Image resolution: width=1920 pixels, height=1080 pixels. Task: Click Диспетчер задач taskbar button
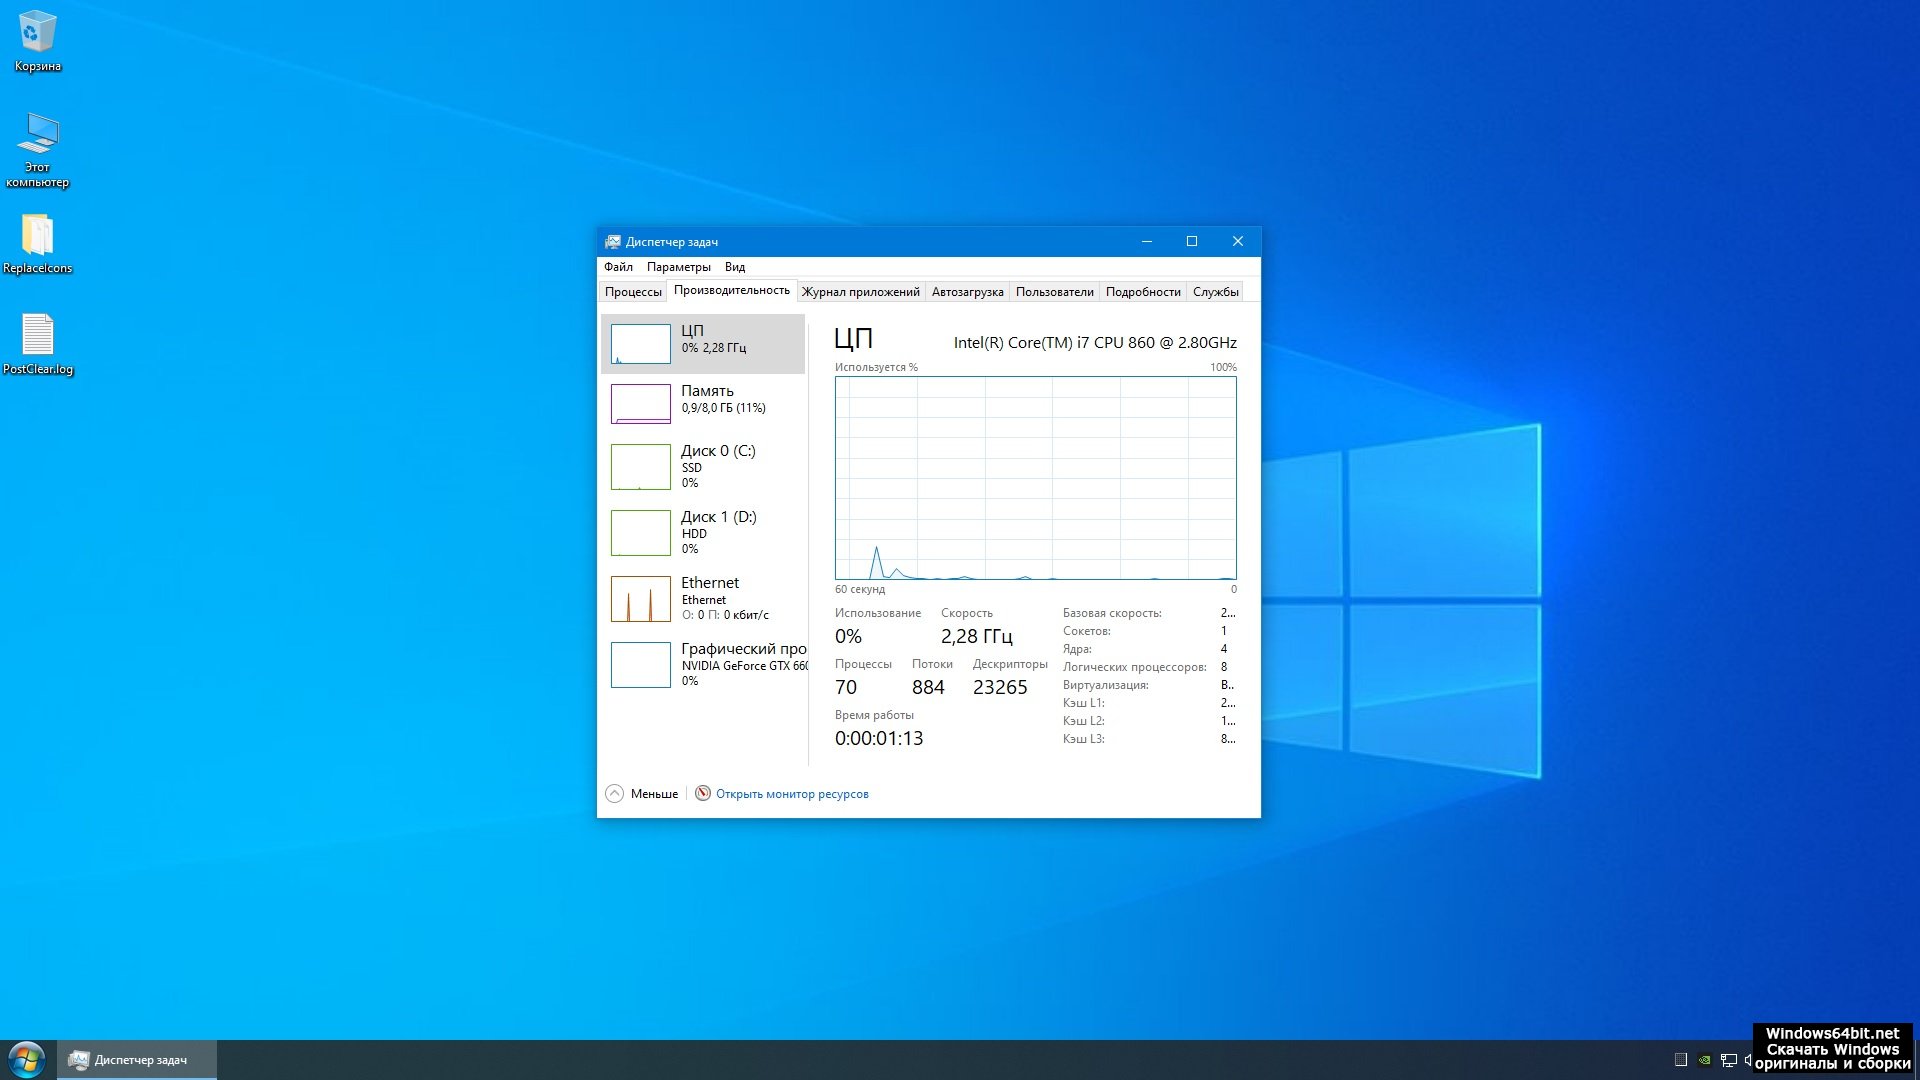click(x=137, y=1060)
